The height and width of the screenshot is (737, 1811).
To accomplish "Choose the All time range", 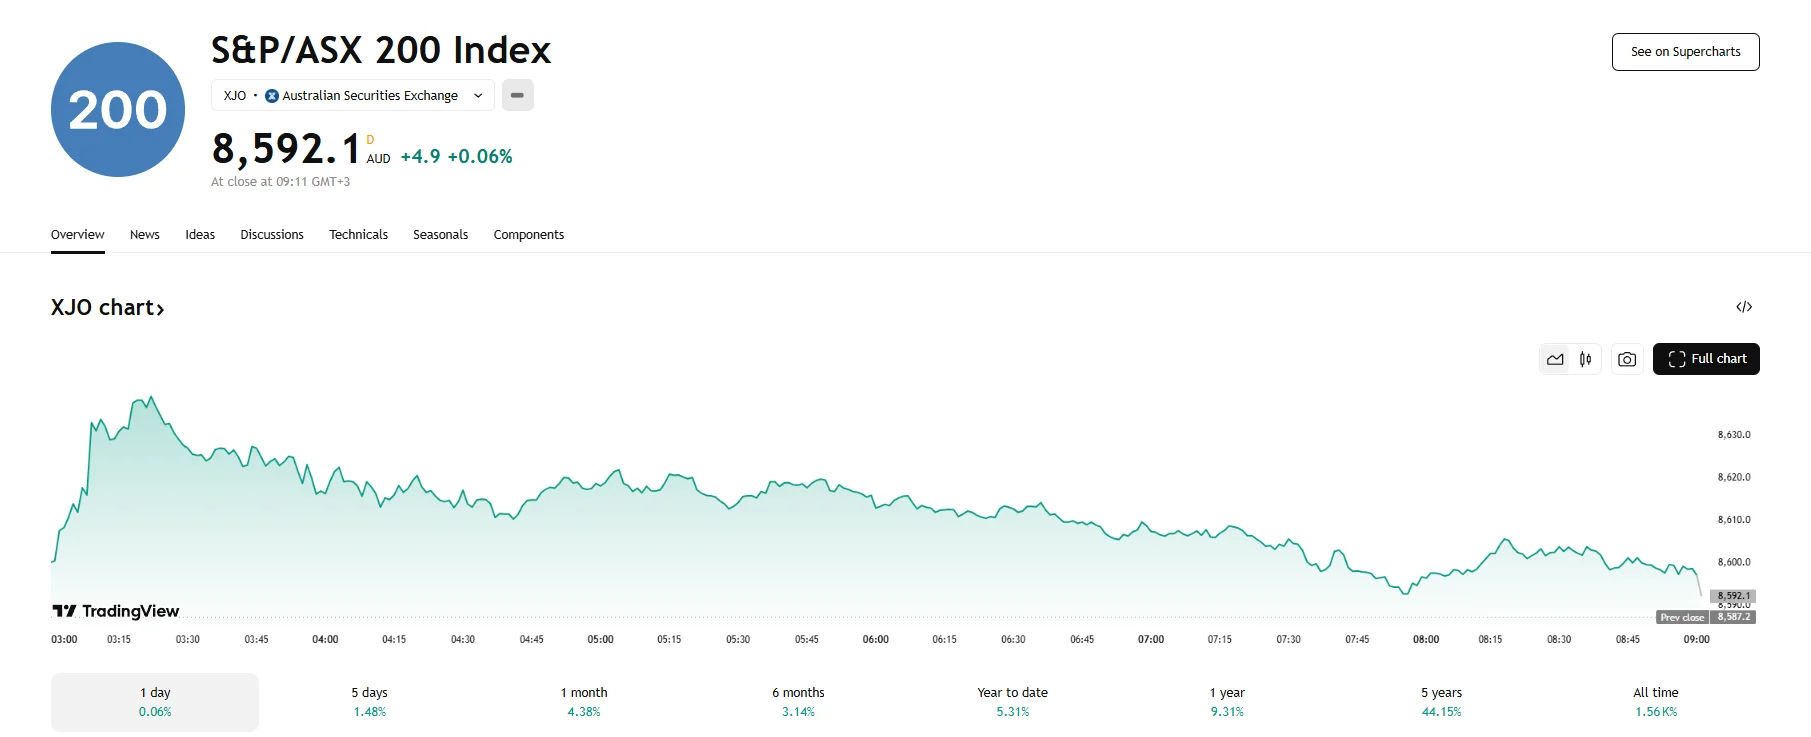I will tap(1656, 702).
